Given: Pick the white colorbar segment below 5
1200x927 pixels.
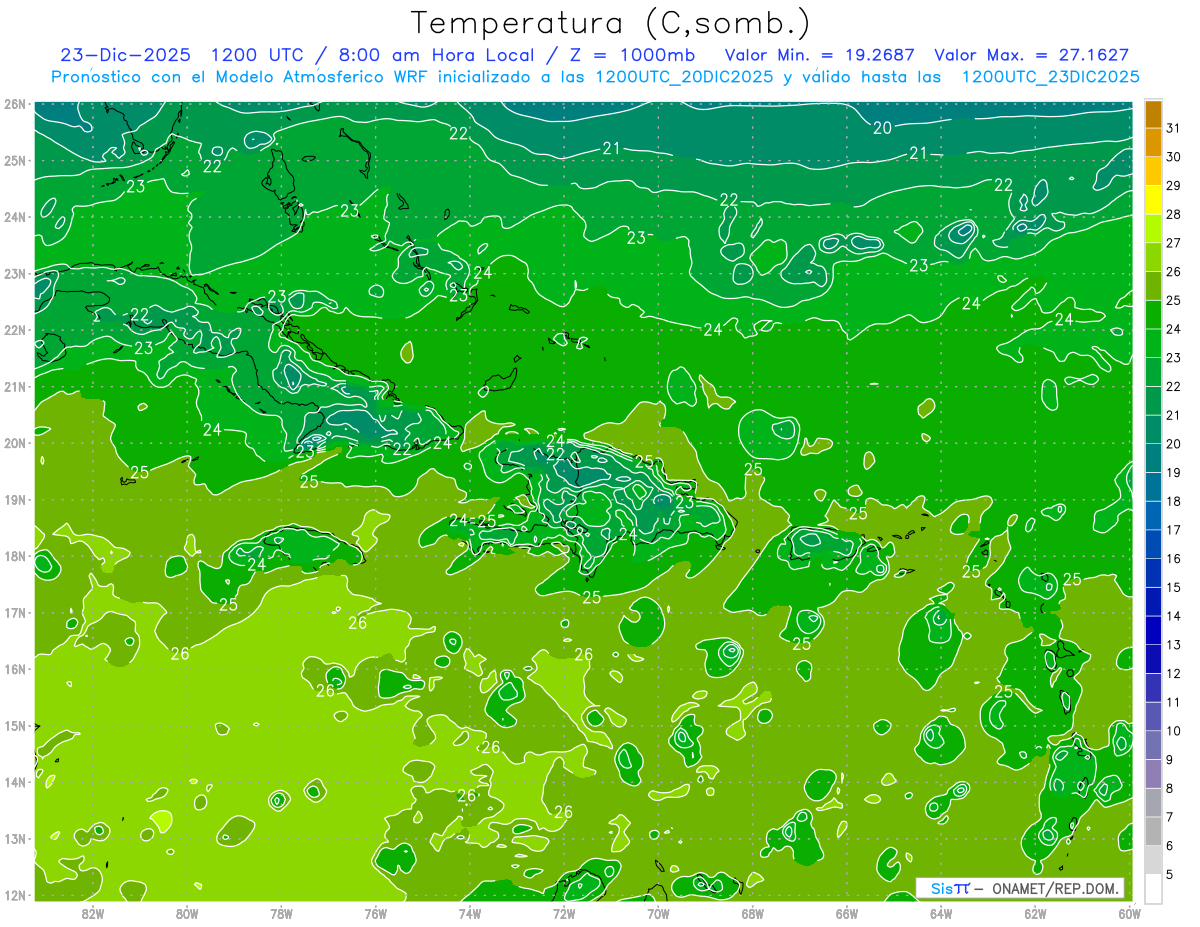Looking at the screenshot, I should (1153, 888).
